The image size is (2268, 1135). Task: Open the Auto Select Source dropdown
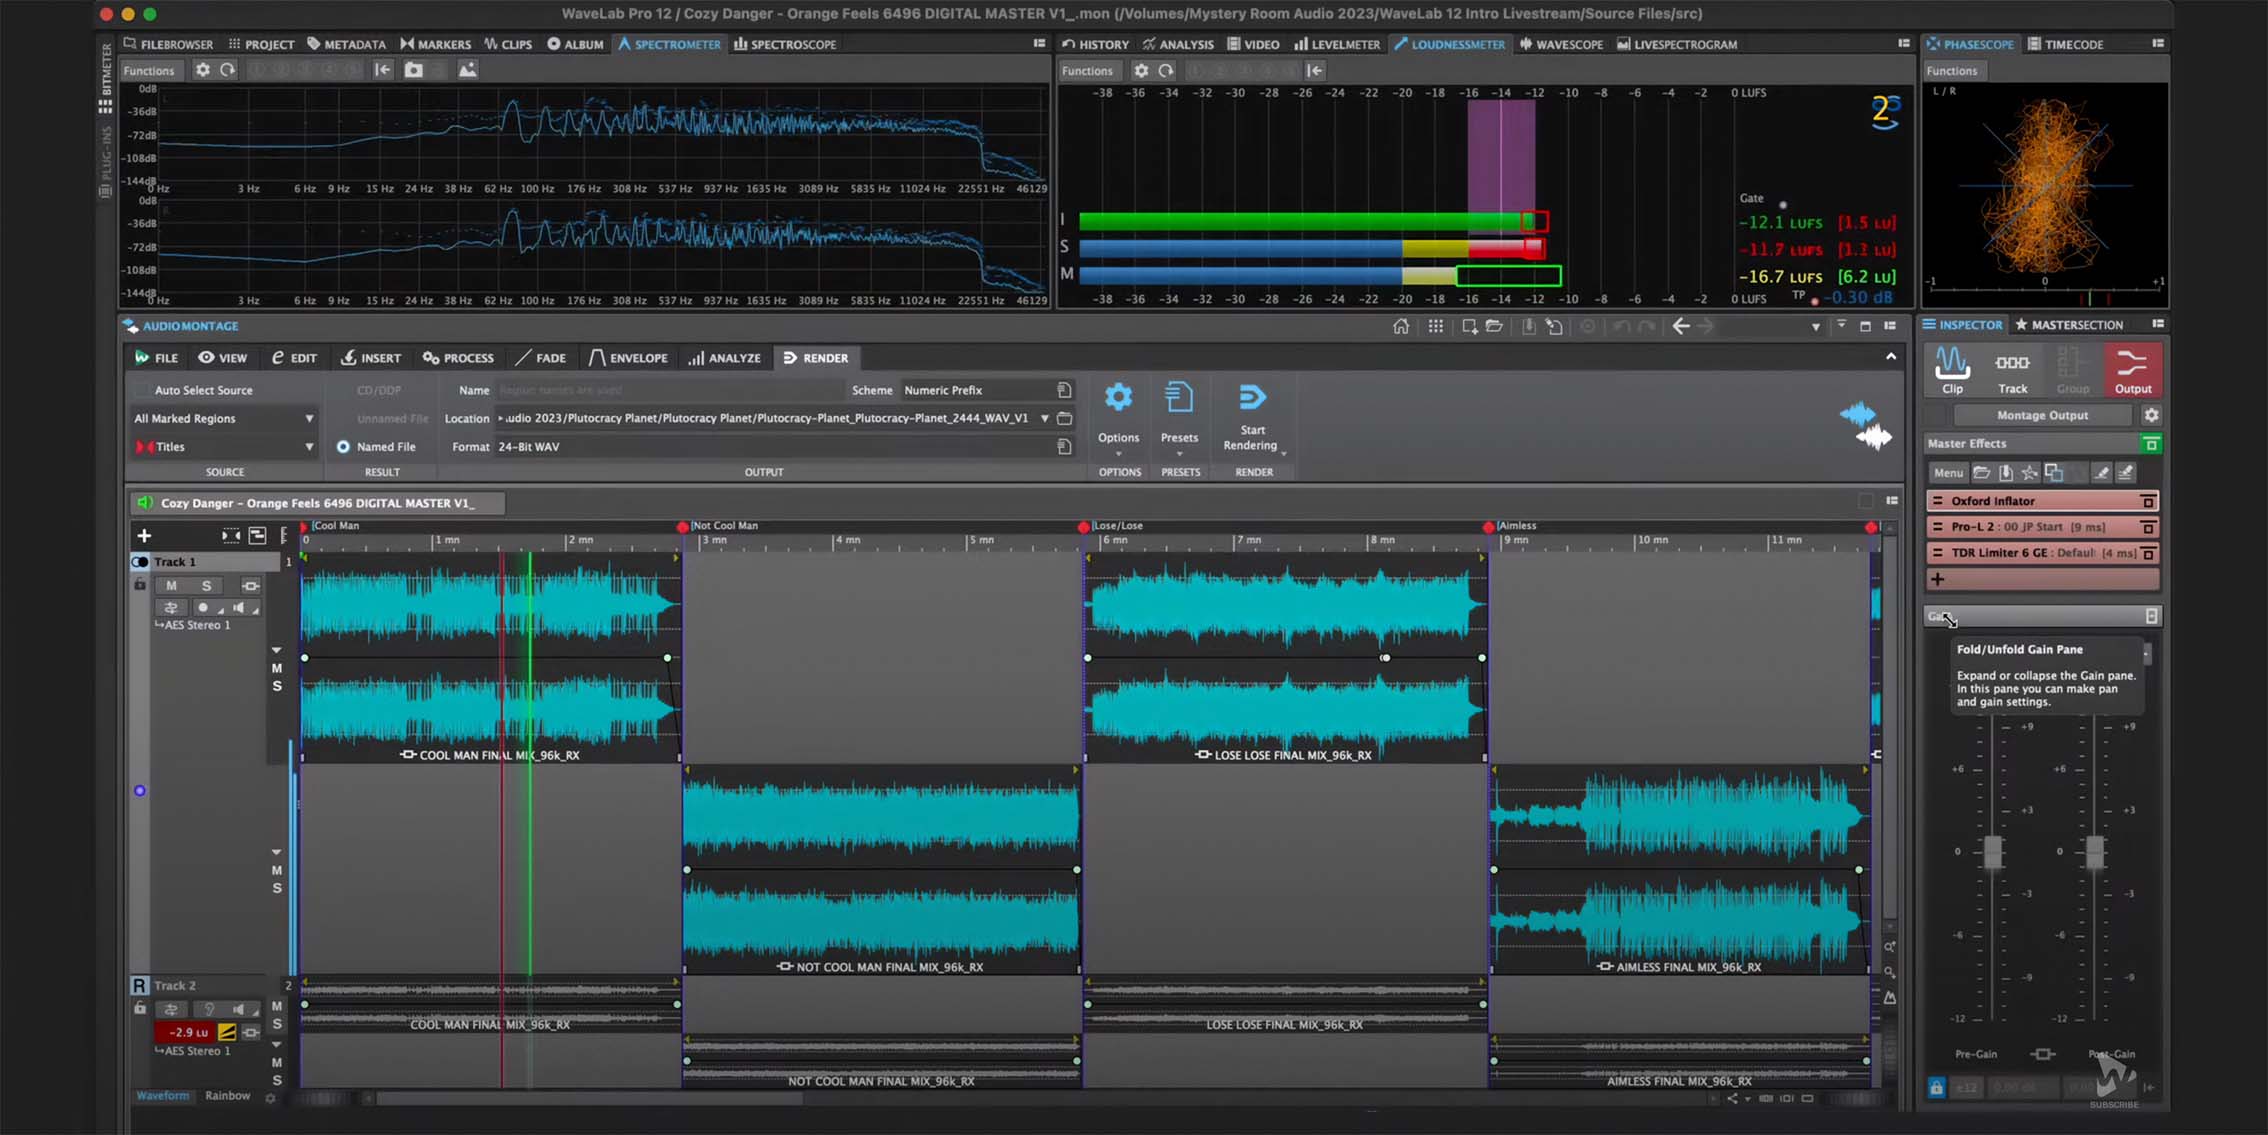click(x=223, y=388)
